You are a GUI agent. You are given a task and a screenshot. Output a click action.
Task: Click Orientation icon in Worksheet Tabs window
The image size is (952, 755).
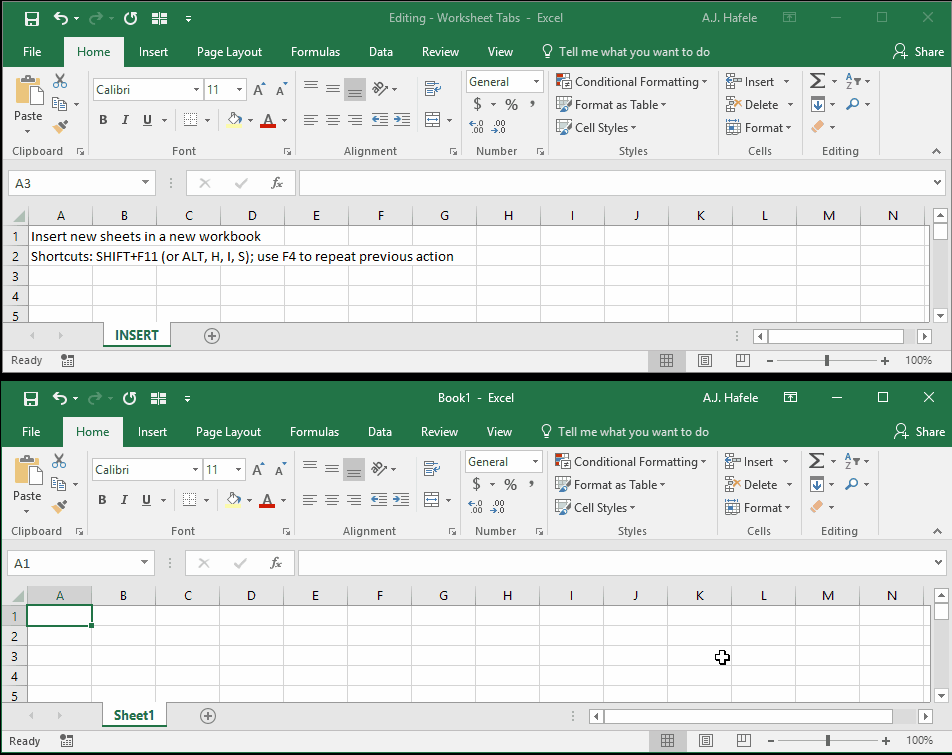tap(380, 89)
